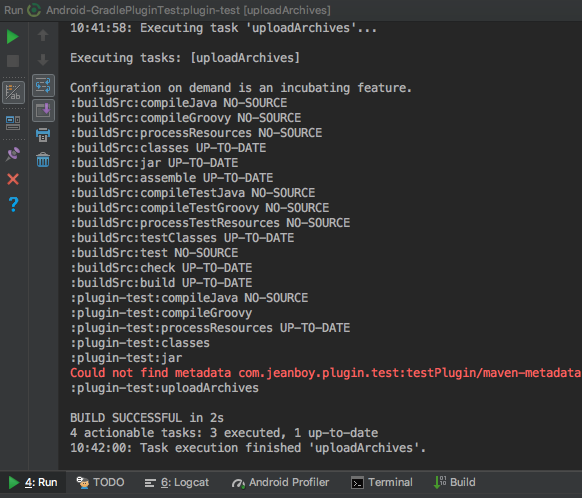Click the Restore Layout icon in left toolbar
Image resolution: width=582 pixels, height=498 pixels.
coord(13,123)
